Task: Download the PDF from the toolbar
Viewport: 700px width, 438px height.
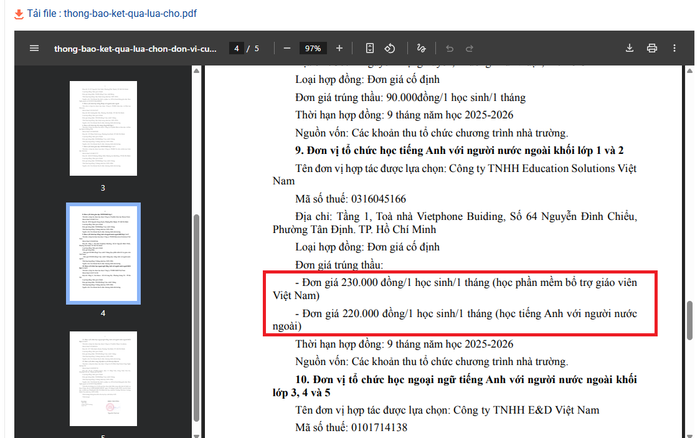Action: (x=630, y=48)
